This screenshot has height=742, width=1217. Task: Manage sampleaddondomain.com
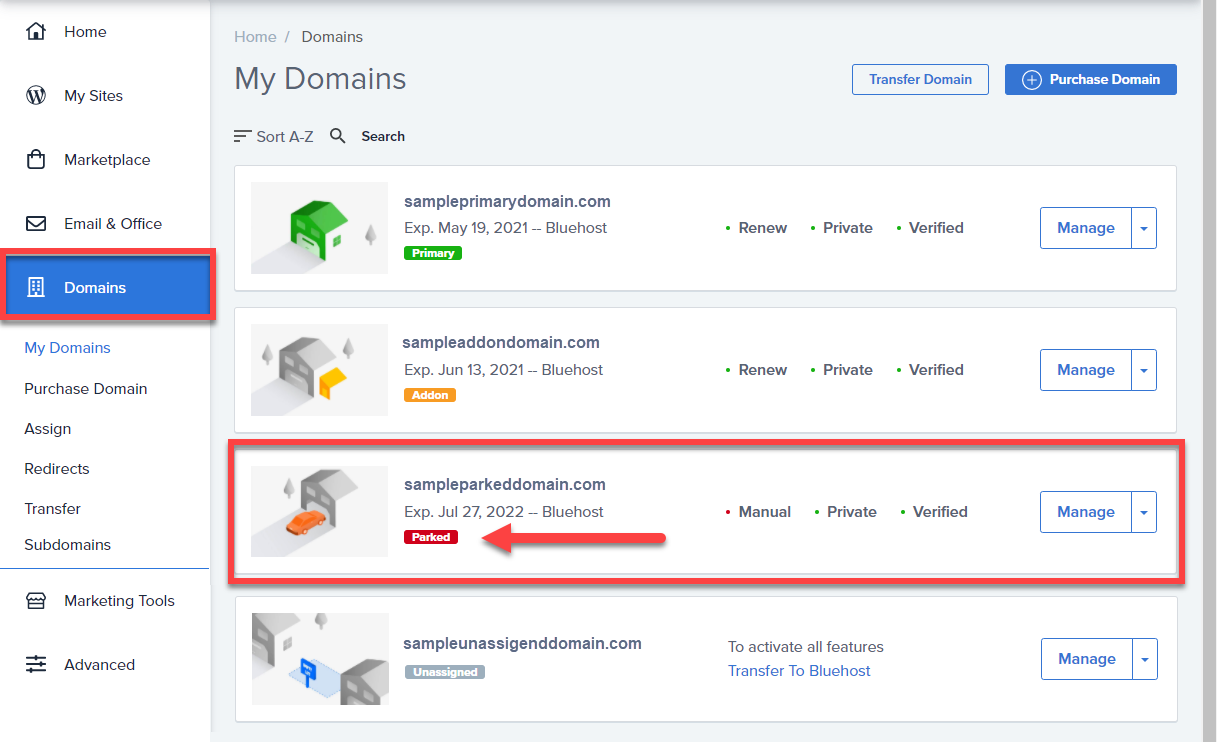click(1086, 370)
